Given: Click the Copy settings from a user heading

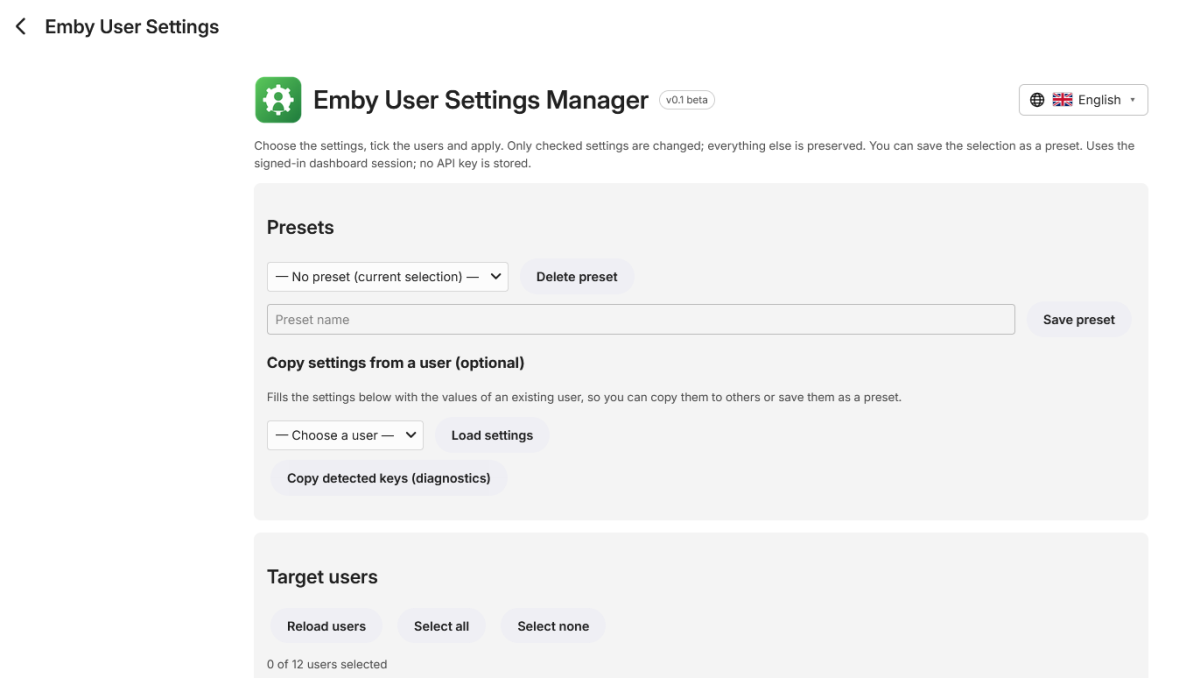Looking at the screenshot, I should click(x=396, y=362).
